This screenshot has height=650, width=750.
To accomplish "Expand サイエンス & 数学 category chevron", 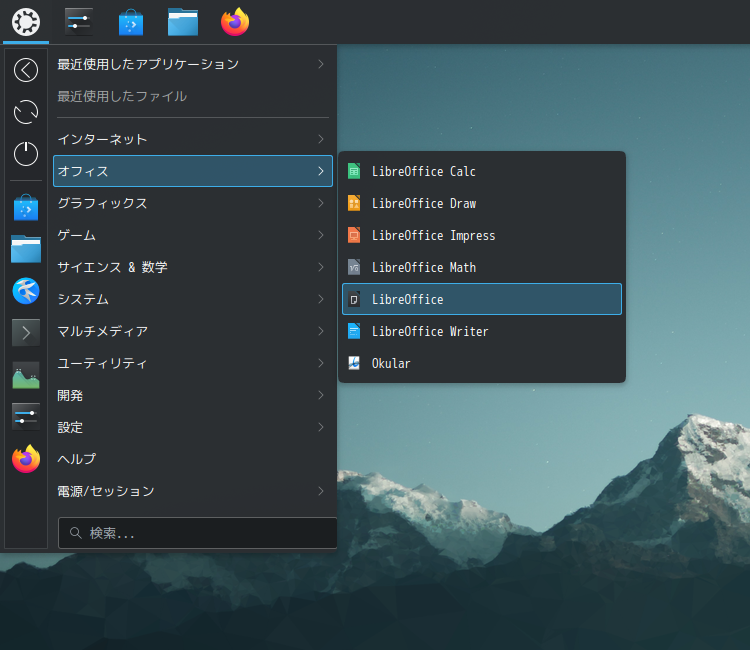I will (321, 267).
